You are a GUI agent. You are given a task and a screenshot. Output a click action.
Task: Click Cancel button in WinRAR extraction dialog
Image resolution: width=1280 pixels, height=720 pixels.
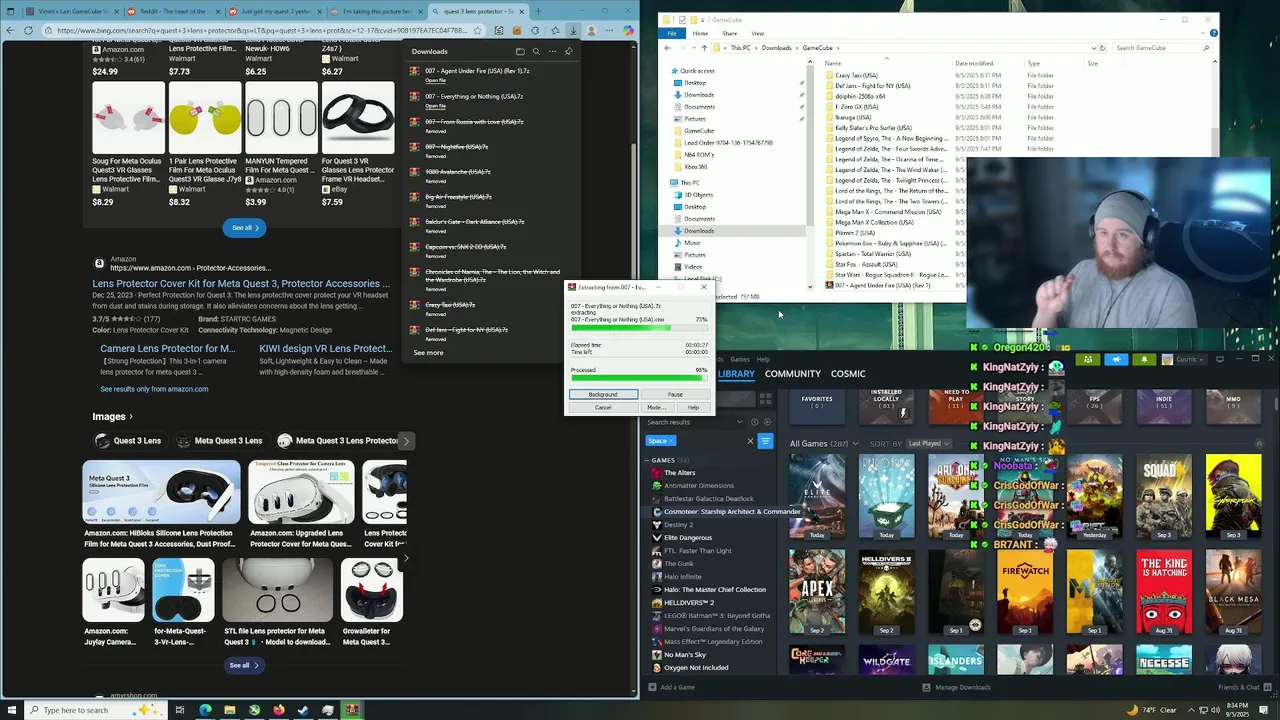click(x=603, y=407)
